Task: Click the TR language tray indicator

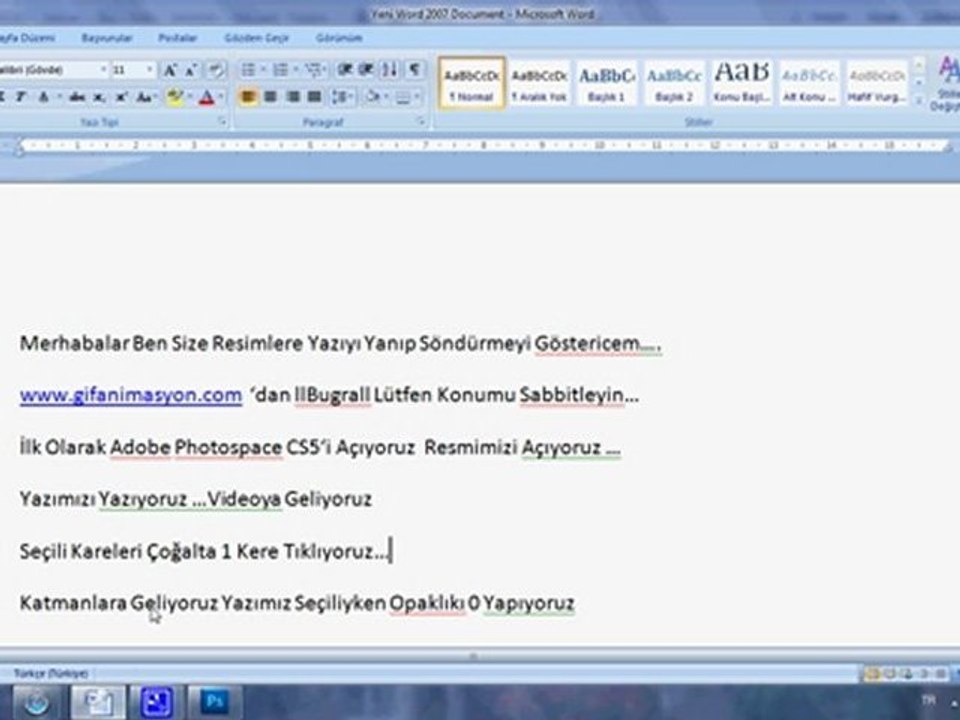Action: click(928, 699)
